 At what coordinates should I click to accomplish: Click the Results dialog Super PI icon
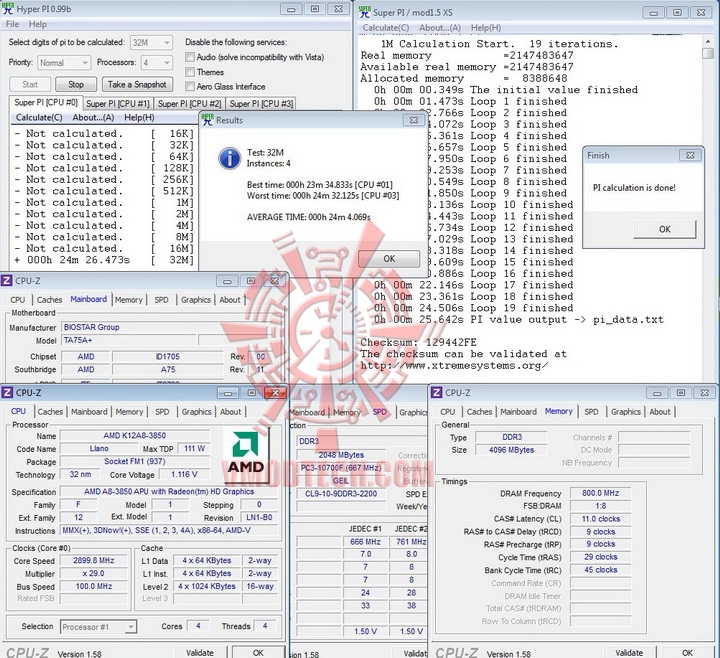click(208, 119)
